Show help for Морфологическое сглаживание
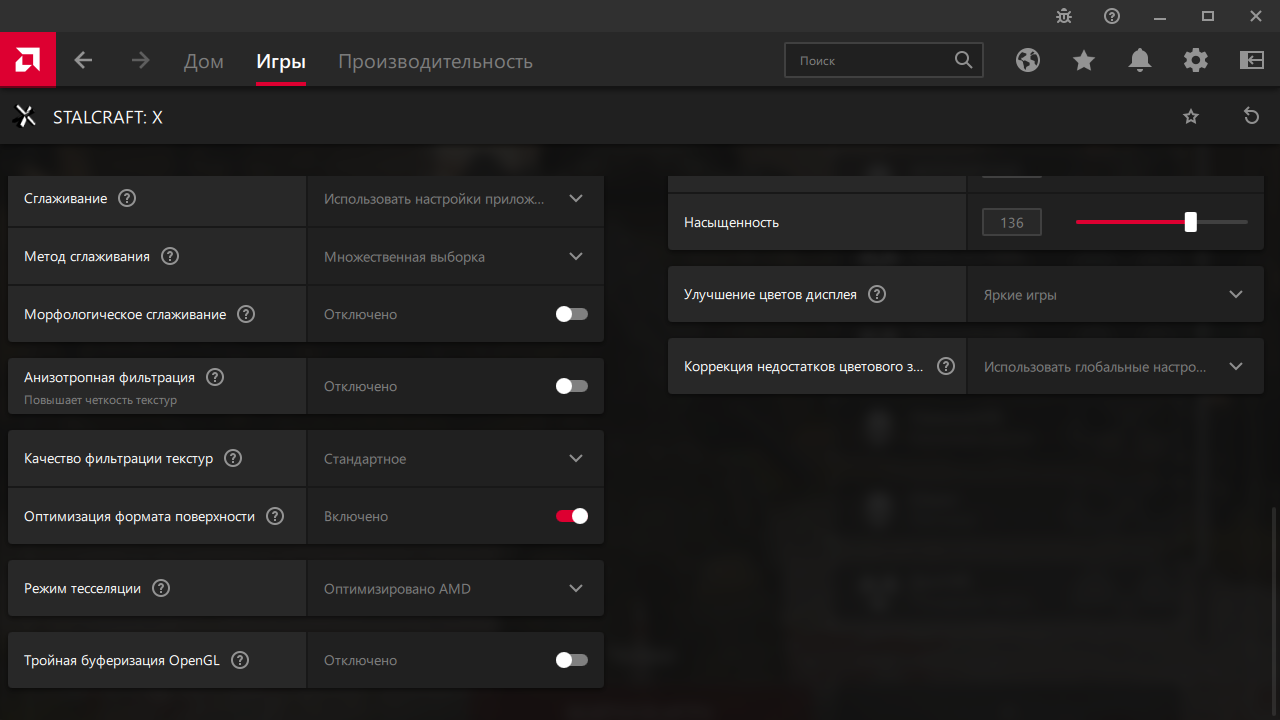 [246, 314]
